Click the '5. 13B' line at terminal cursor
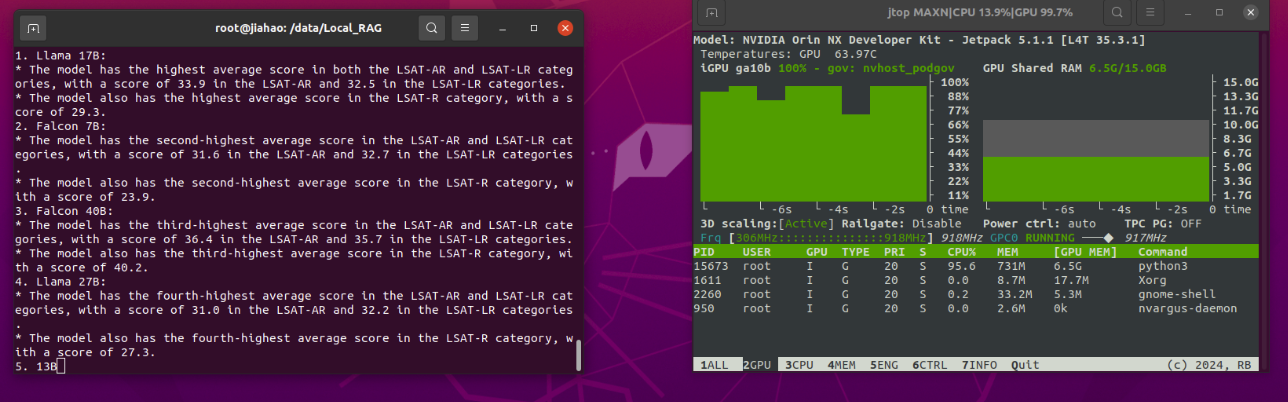1288x402 pixels. 37,367
